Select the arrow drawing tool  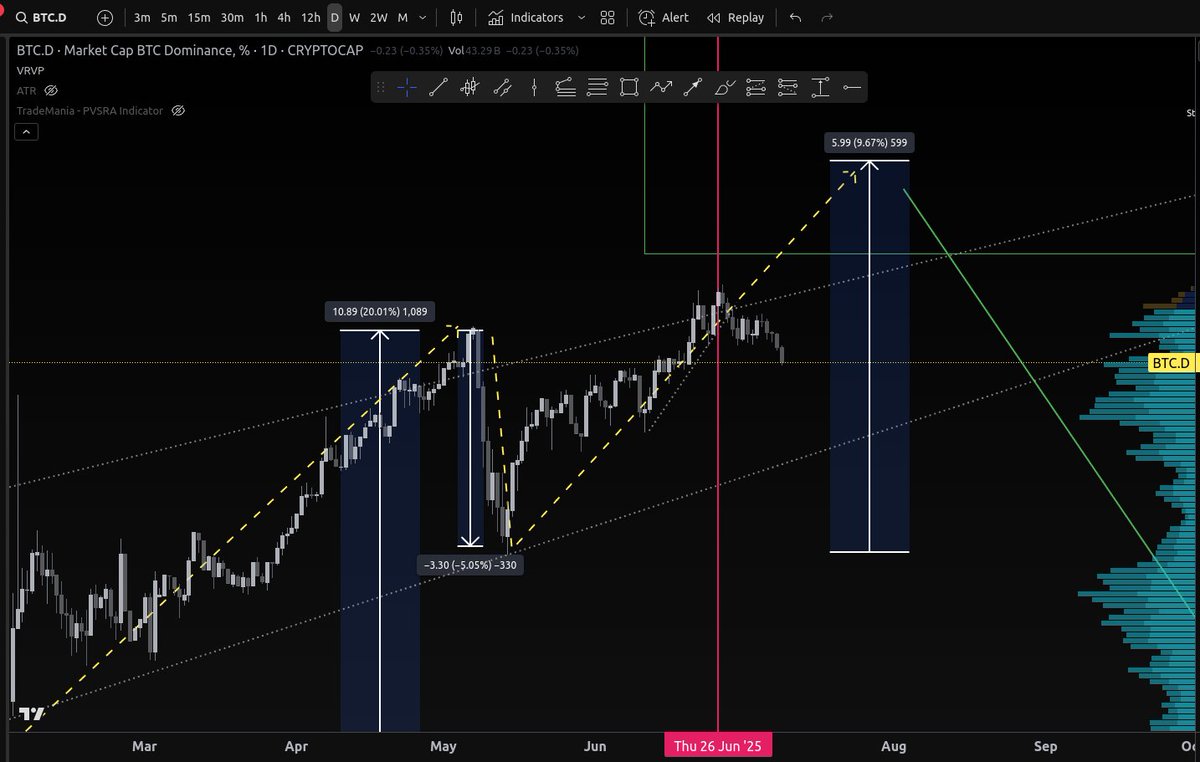coord(693,87)
